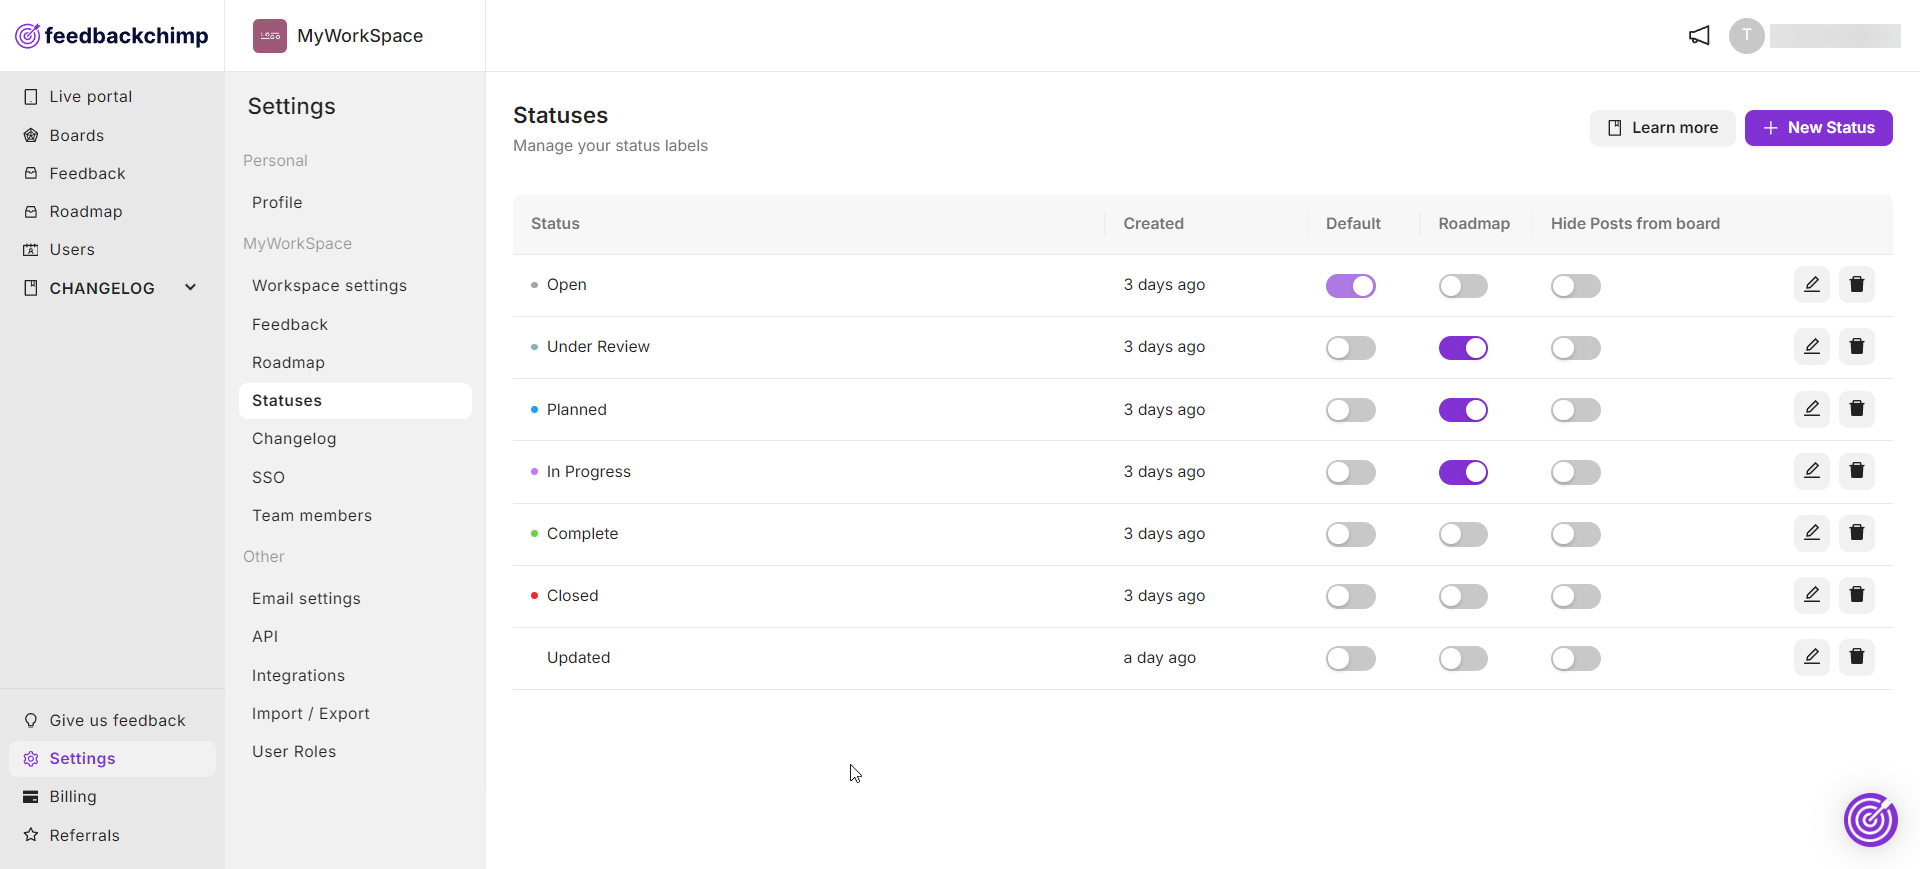Enable Roadmap toggle for Complete
The width and height of the screenshot is (1920, 869).
click(1463, 534)
